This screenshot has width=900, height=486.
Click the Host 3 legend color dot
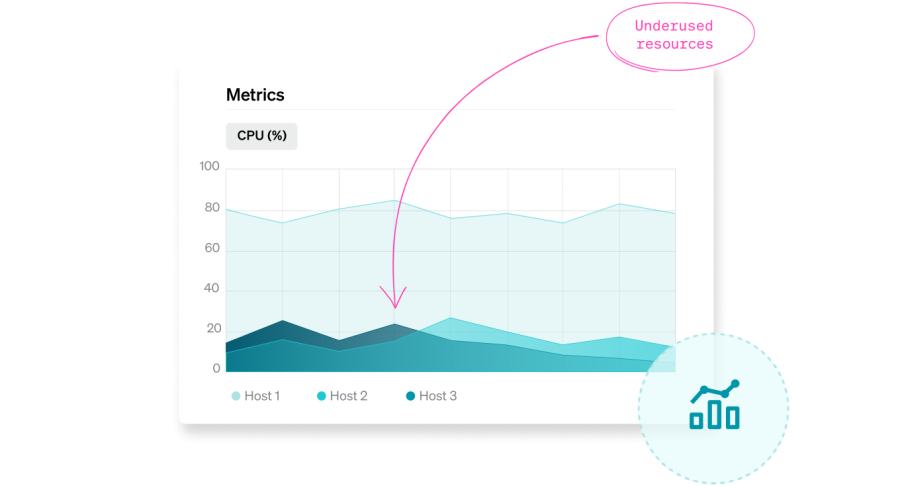[x=410, y=396]
